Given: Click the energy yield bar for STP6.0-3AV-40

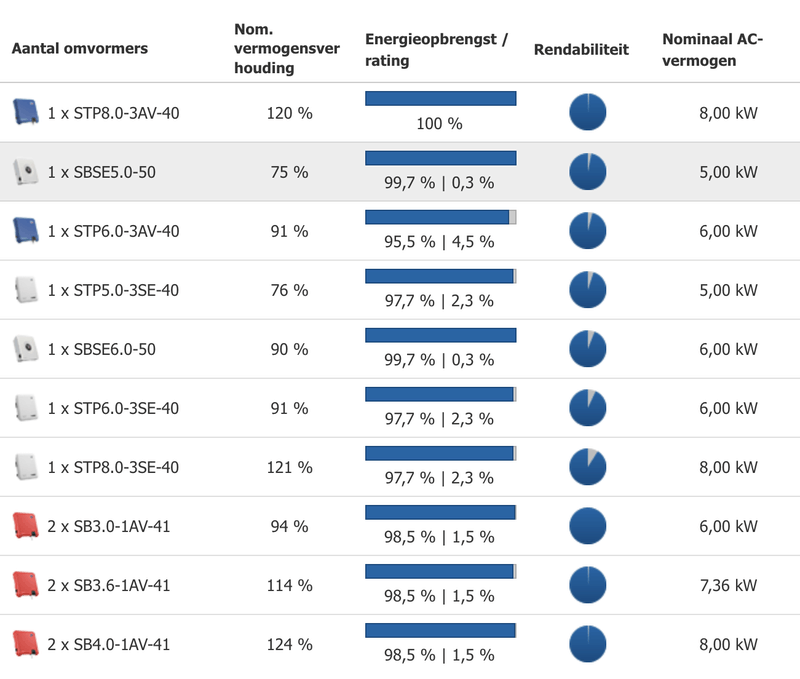Looking at the screenshot, I should coord(440,217).
